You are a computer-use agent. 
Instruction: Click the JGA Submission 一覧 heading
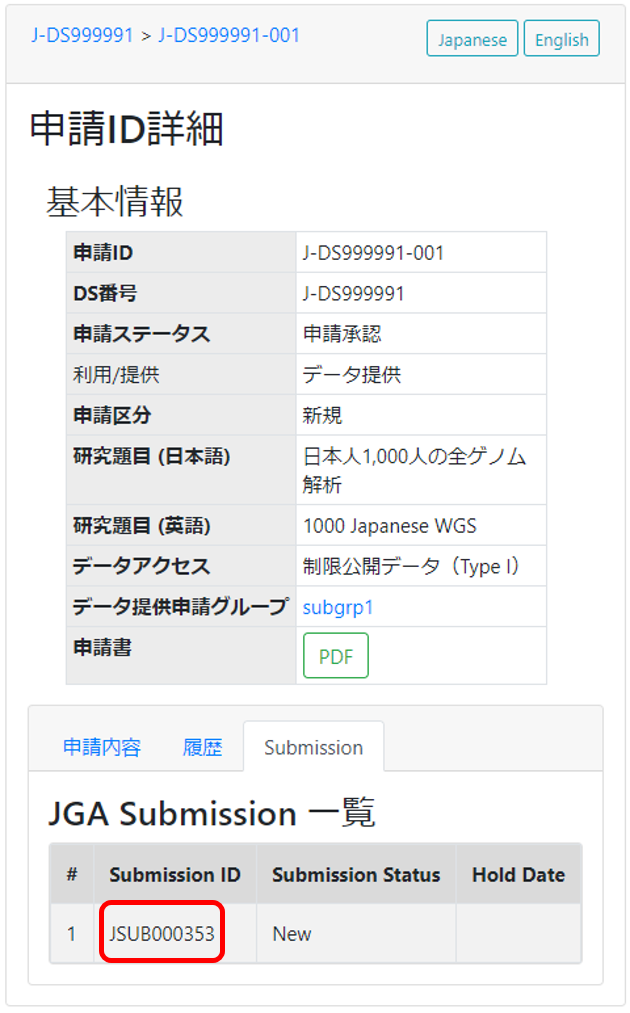(212, 814)
